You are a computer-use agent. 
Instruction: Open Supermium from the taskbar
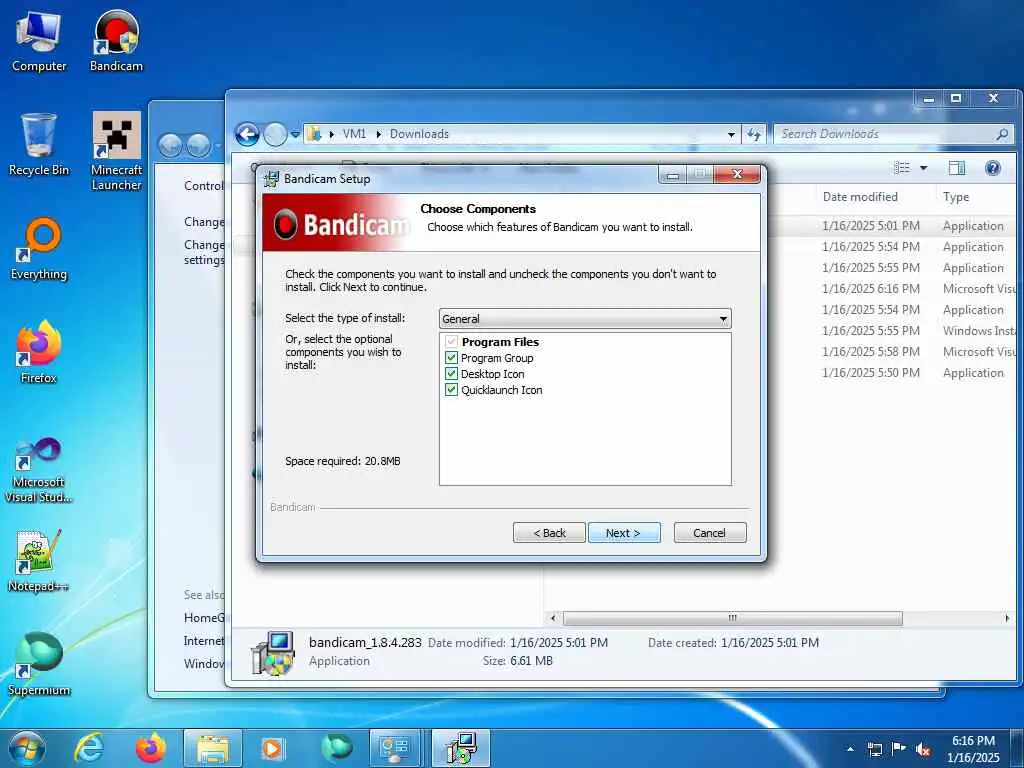click(x=336, y=748)
